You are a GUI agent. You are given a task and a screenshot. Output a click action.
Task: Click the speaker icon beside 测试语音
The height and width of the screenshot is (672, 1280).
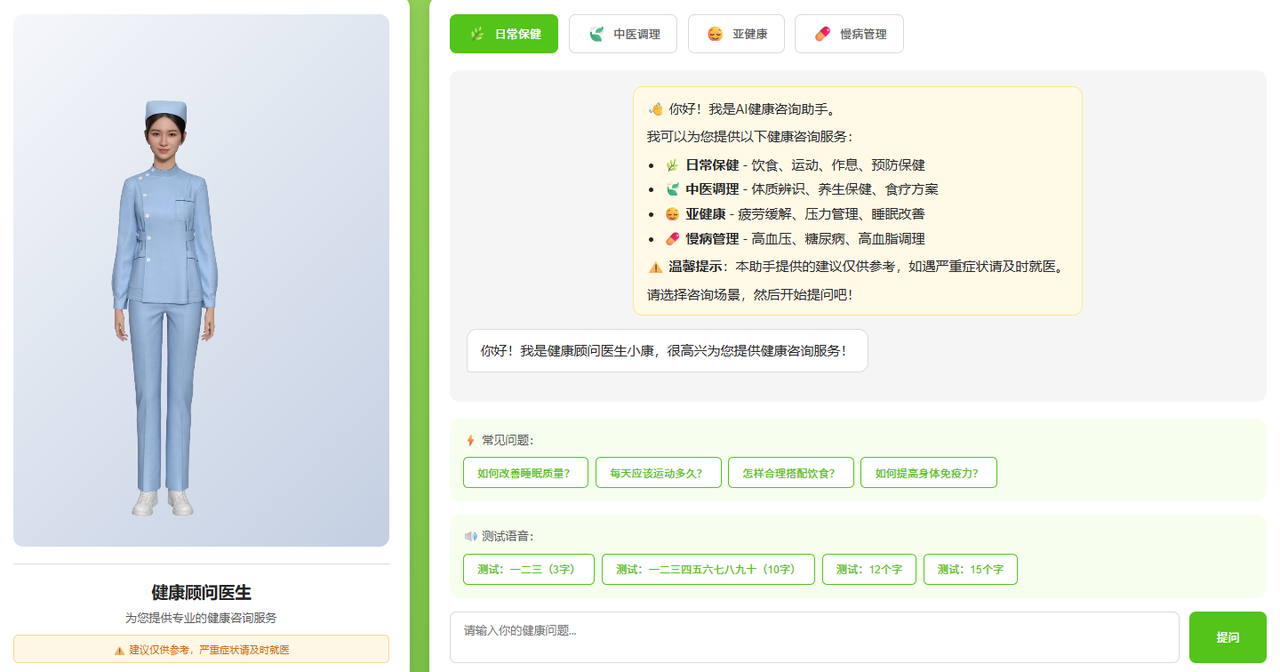[x=471, y=536]
